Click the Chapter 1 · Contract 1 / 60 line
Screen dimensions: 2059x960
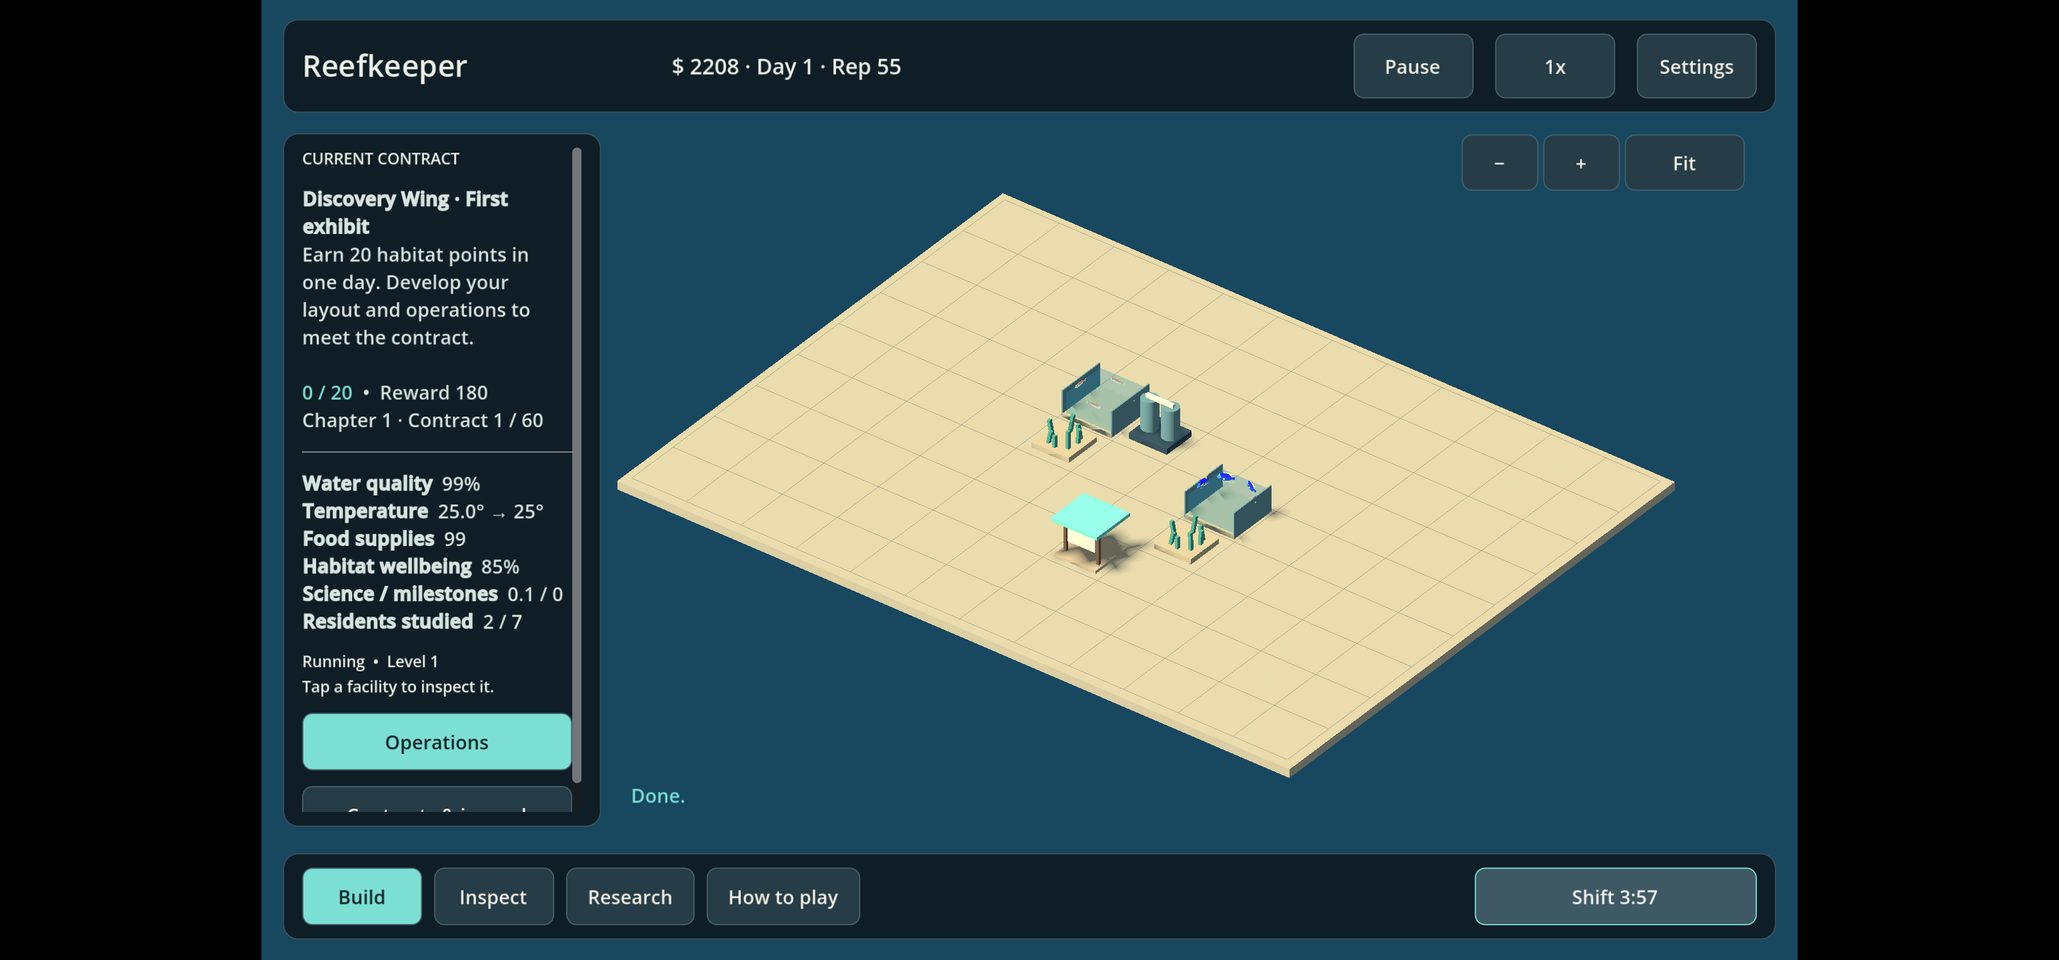click(x=423, y=420)
